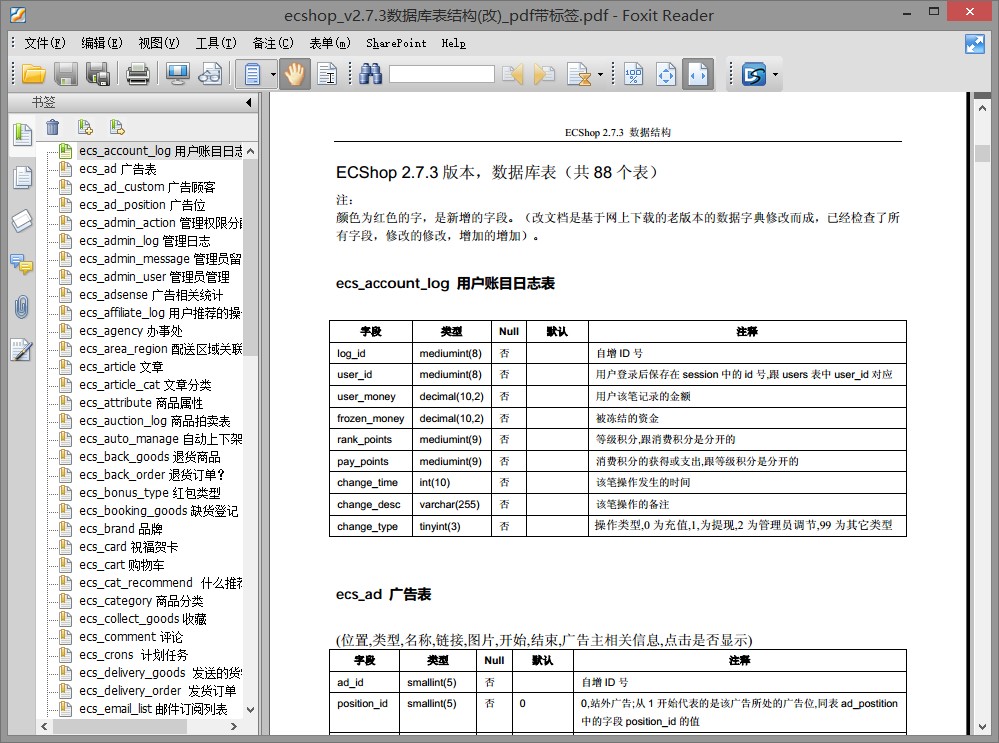The height and width of the screenshot is (743, 999).
Task: Click the document scroll-down arrow
Action: point(982,726)
